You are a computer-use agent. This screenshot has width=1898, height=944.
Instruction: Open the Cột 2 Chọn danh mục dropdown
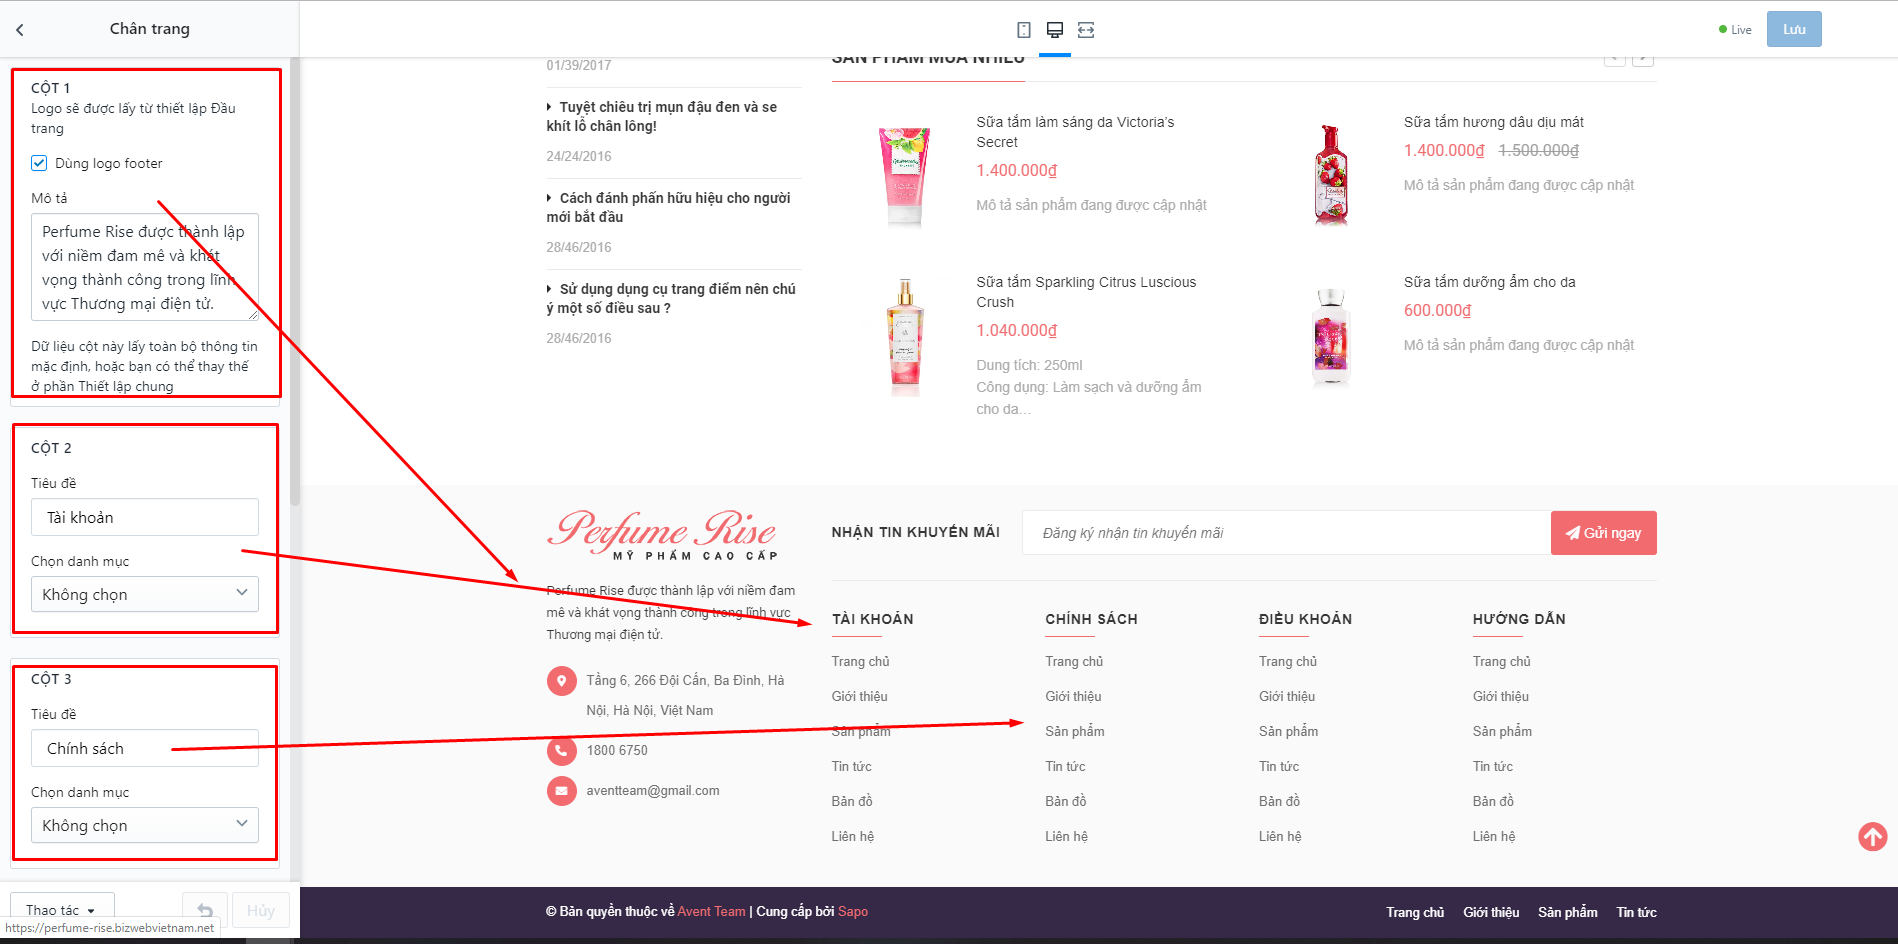[x=145, y=594]
